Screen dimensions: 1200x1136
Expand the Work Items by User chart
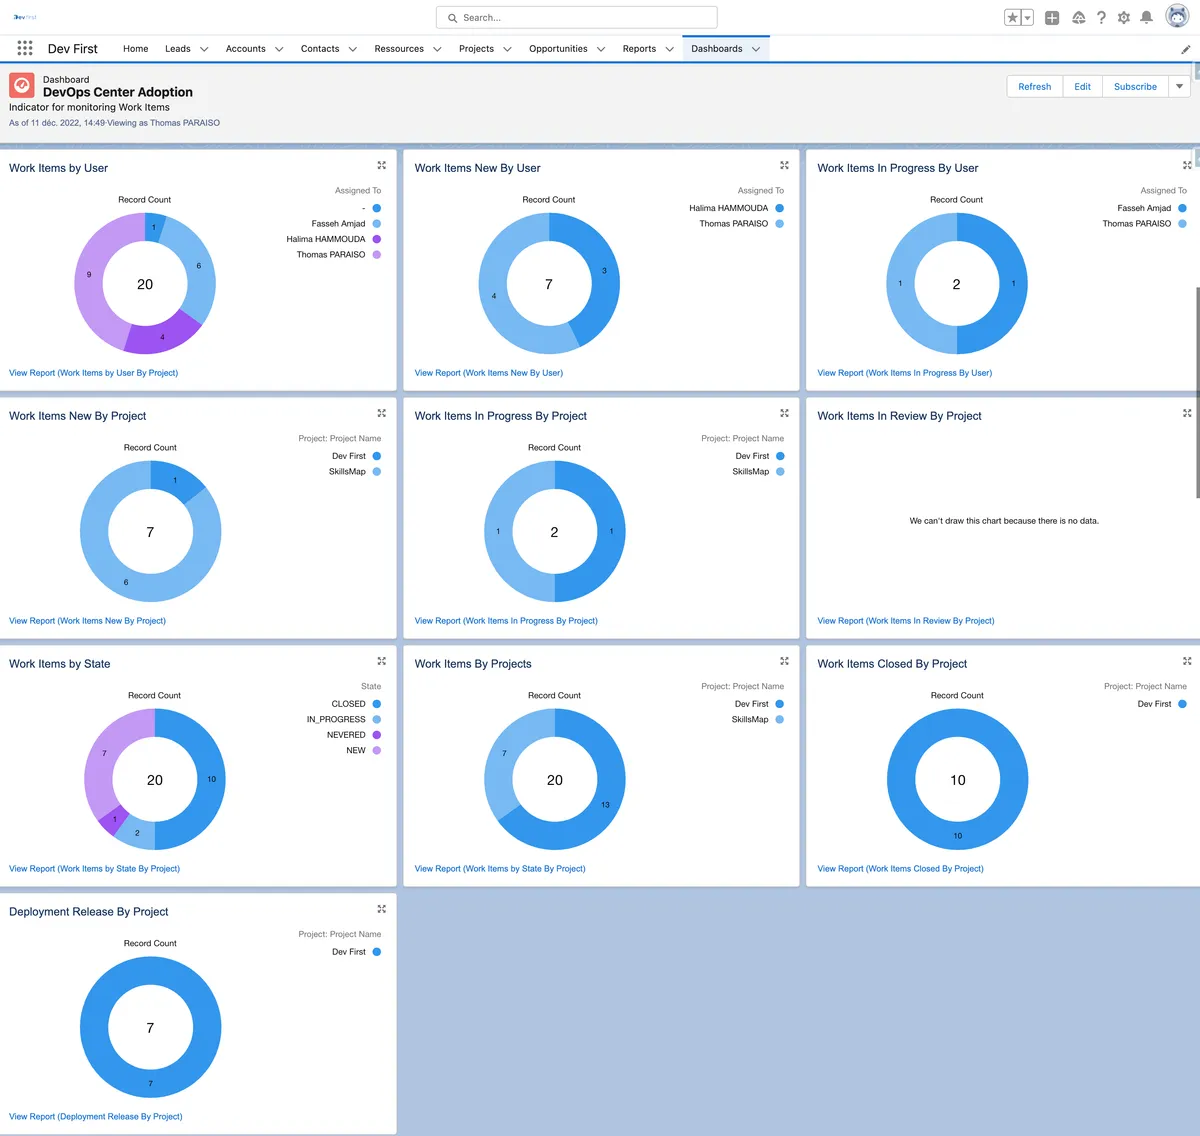(x=381, y=165)
